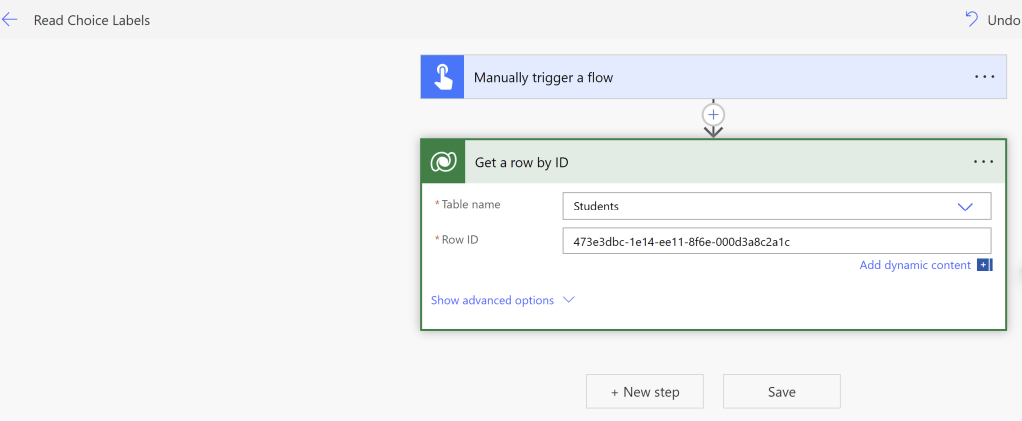
Task: Click the New step button
Action: pyautogui.click(x=645, y=392)
